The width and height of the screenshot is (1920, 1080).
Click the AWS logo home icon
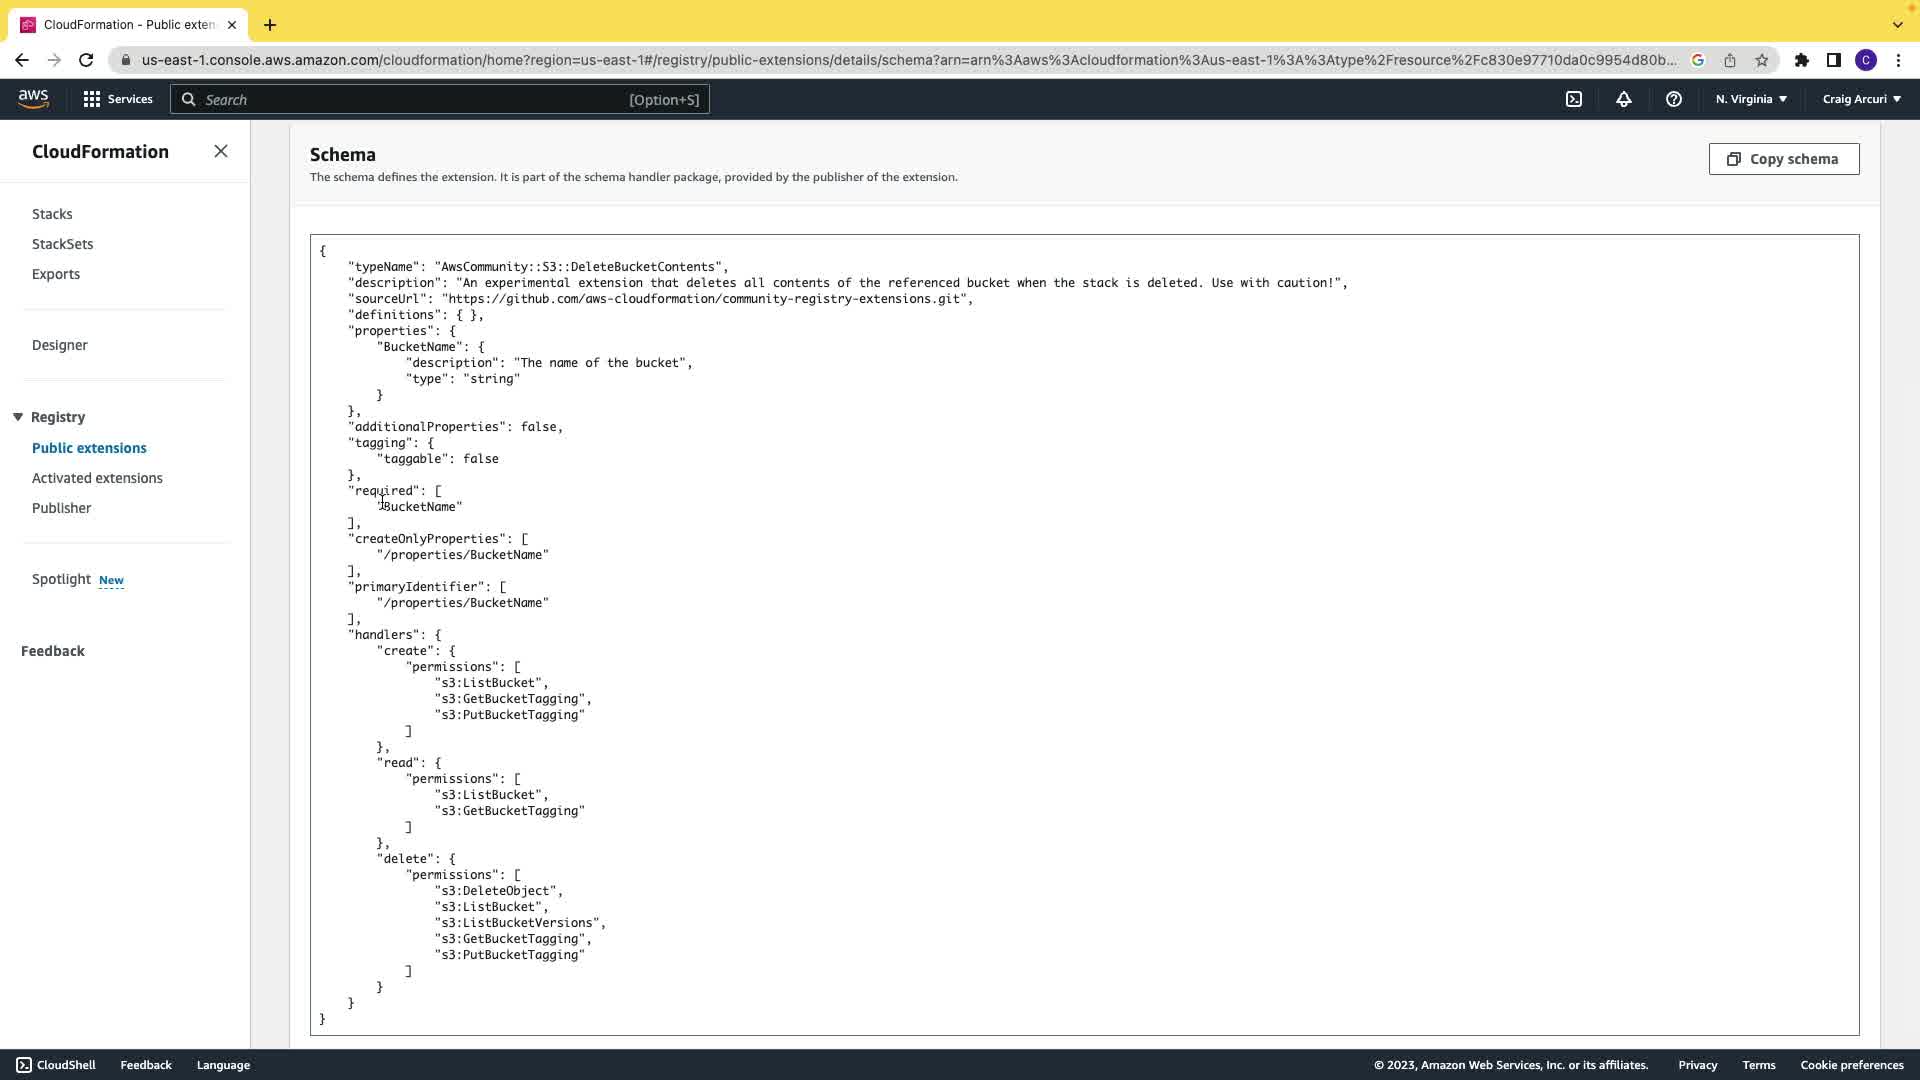pyautogui.click(x=33, y=98)
